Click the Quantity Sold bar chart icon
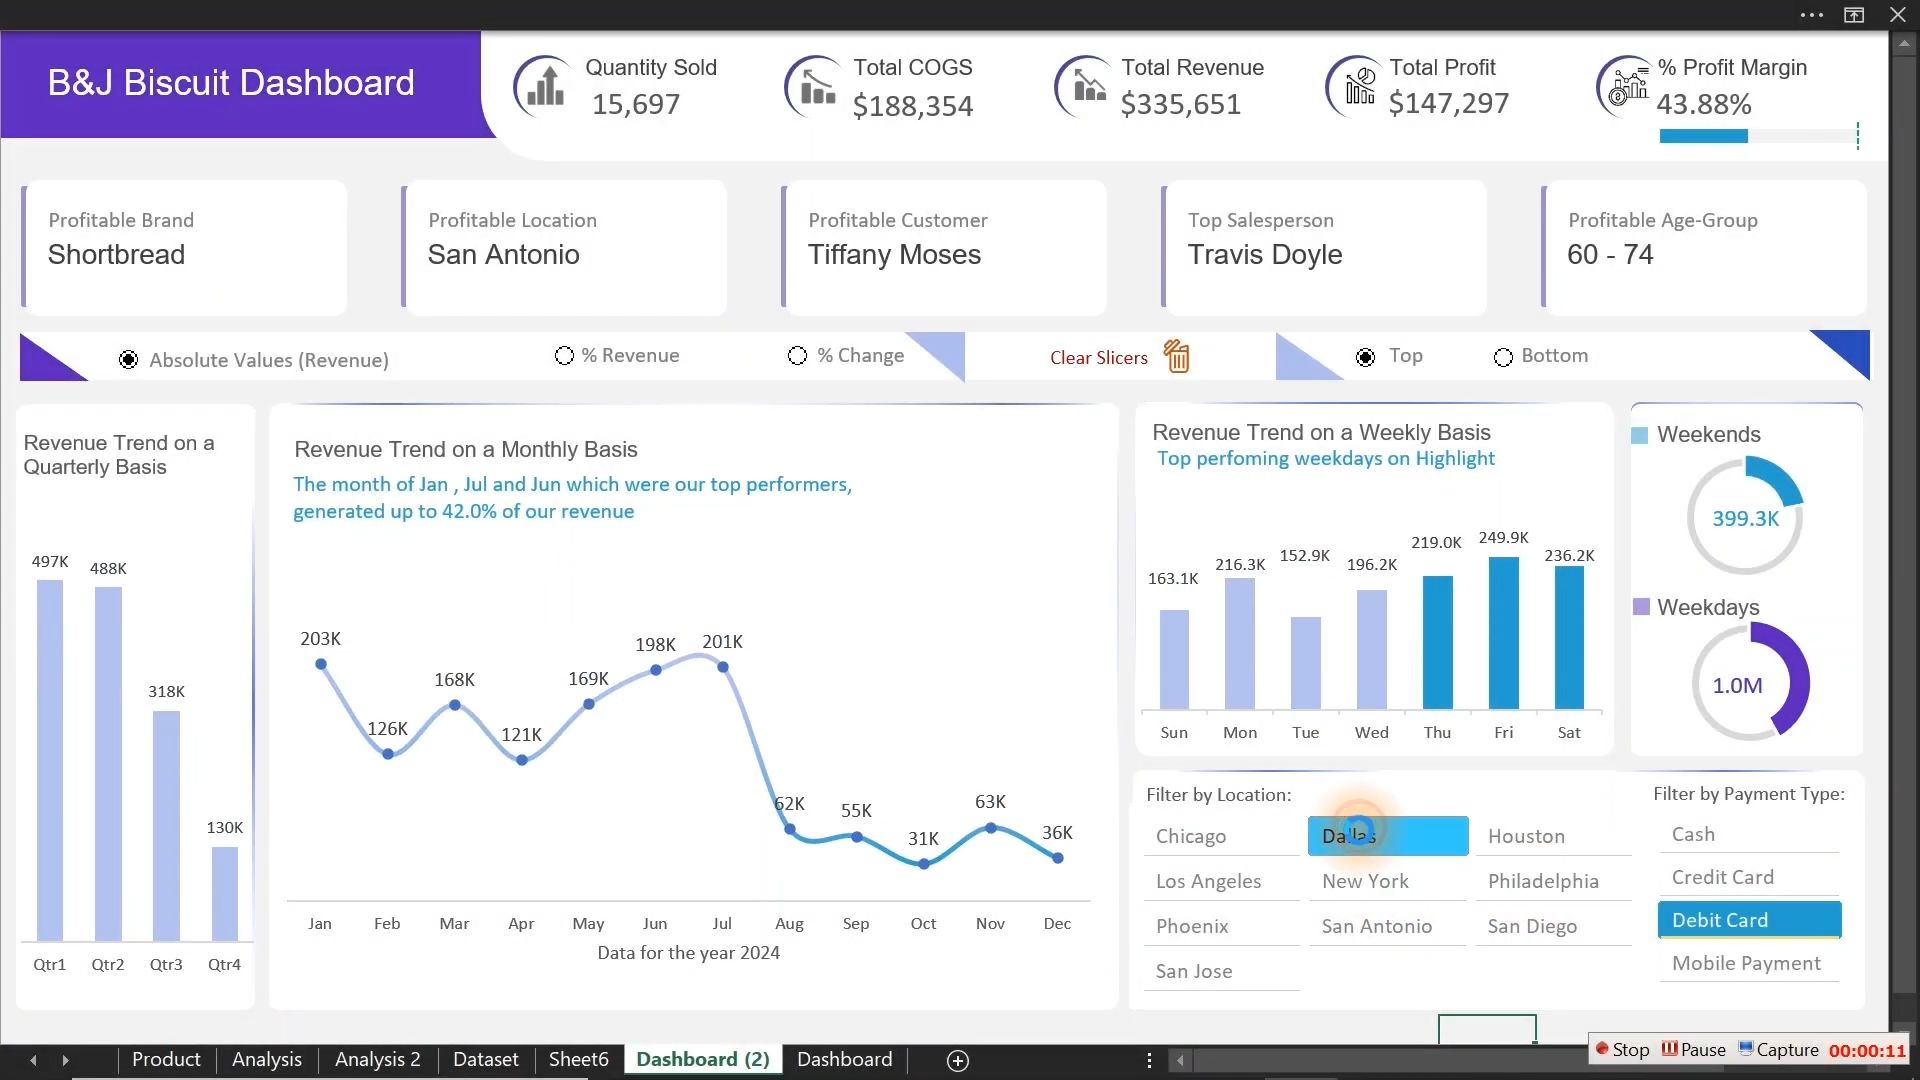 coord(545,87)
